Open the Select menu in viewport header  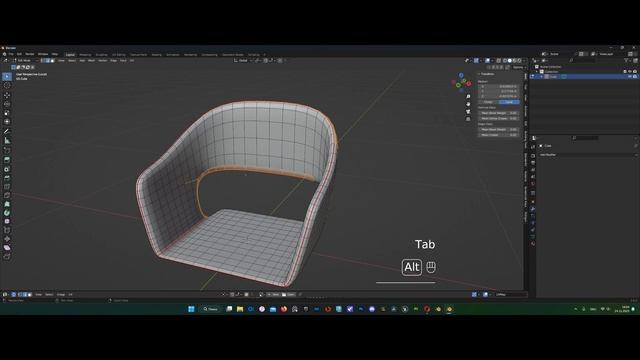tap(72, 60)
